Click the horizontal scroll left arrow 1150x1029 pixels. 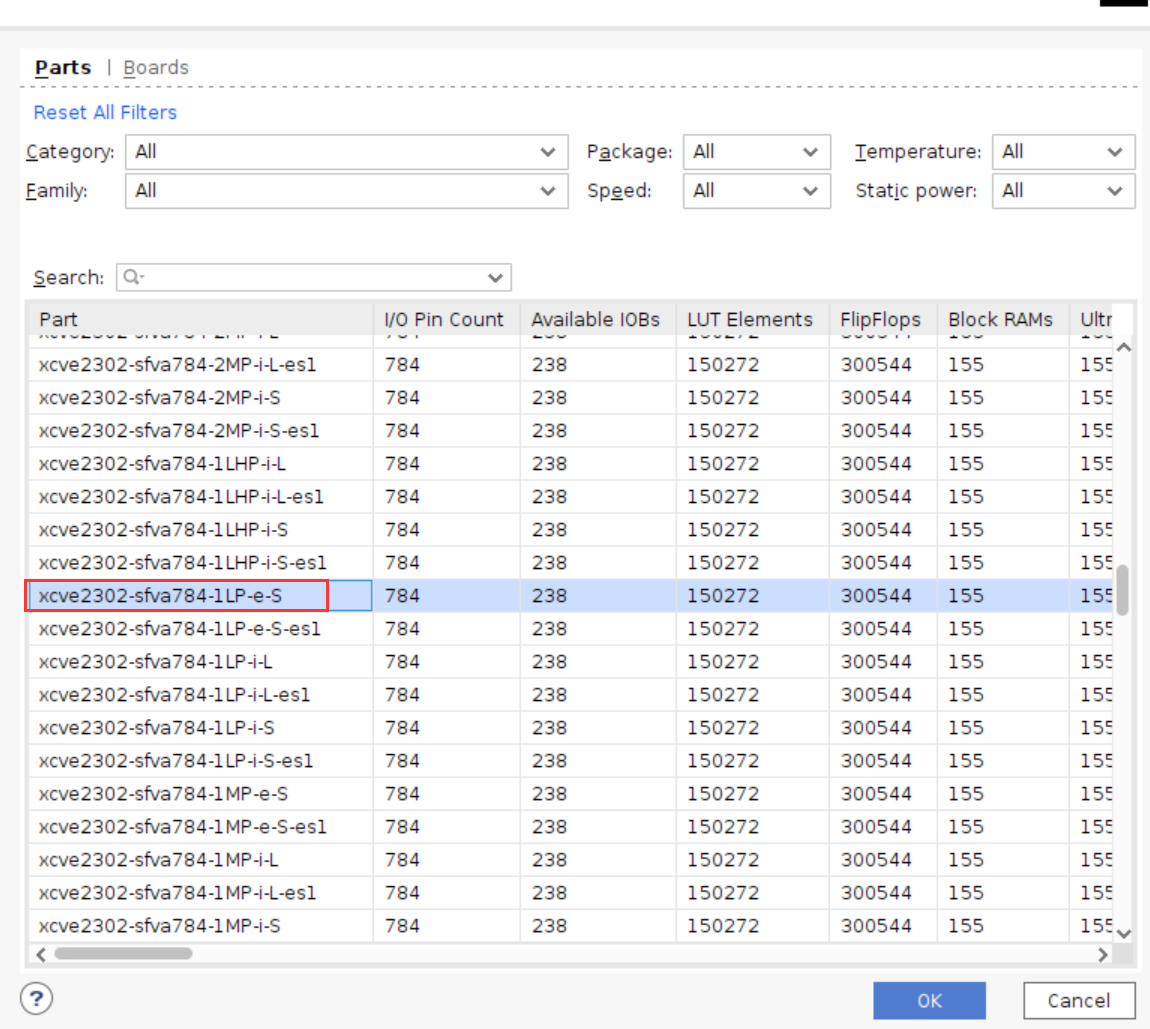(x=41, y=953)
